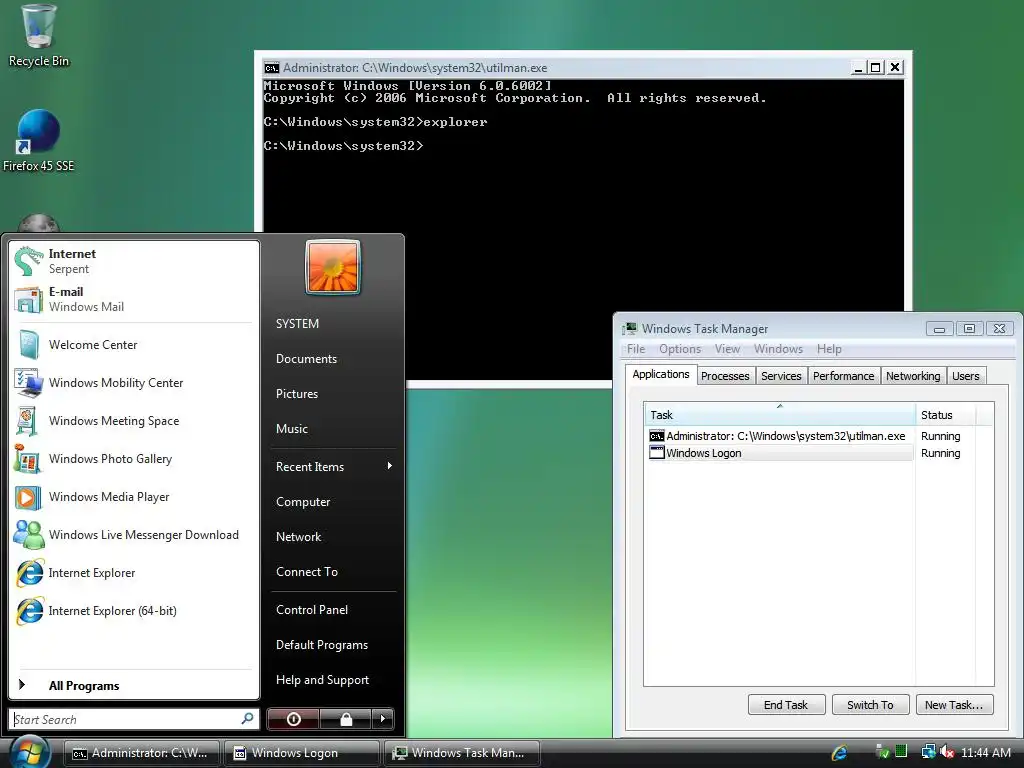Click the lock computer button
1024x768 pixels.
pyautogui.click(x=346, y=719)
